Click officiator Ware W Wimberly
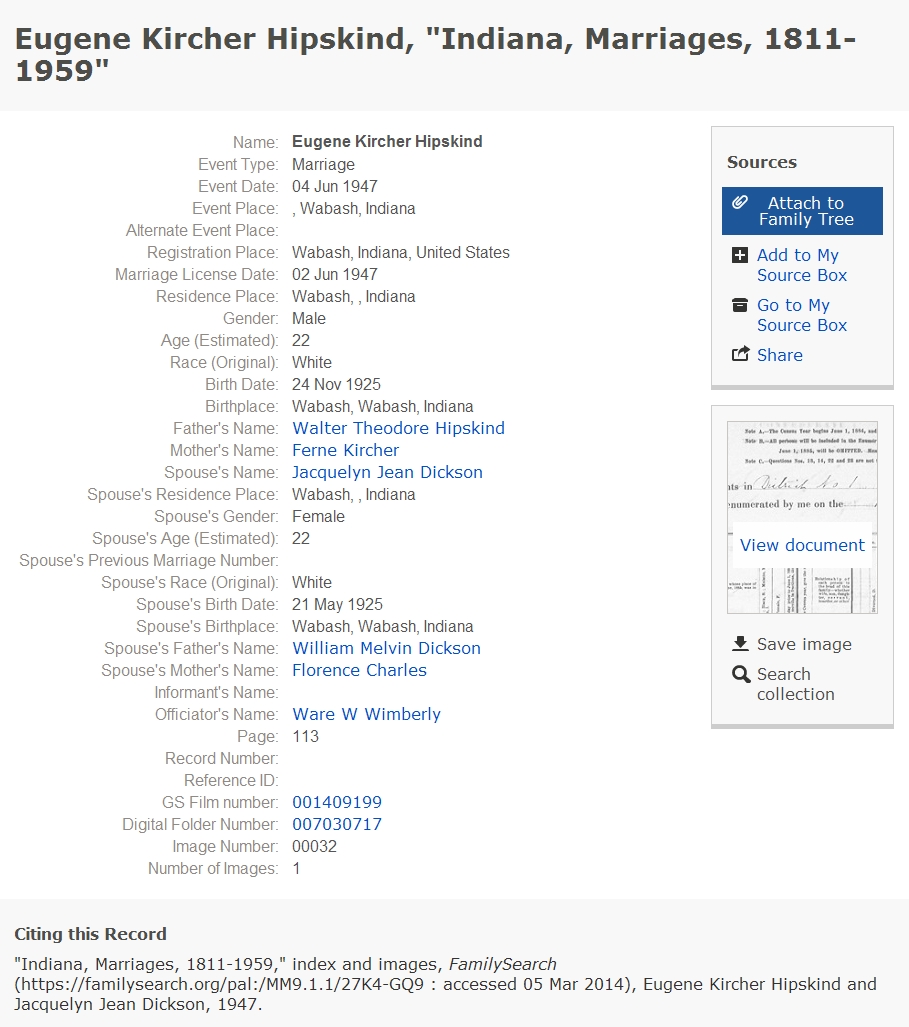The height and width of the screenshot is (1027, 909). 366,715
